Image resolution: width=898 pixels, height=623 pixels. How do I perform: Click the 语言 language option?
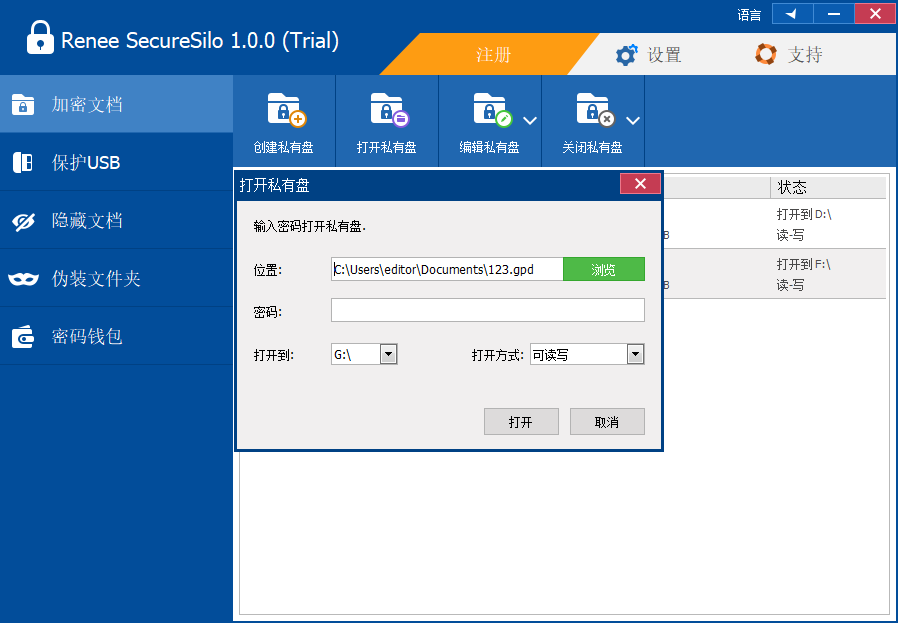(x=749, y=15)
